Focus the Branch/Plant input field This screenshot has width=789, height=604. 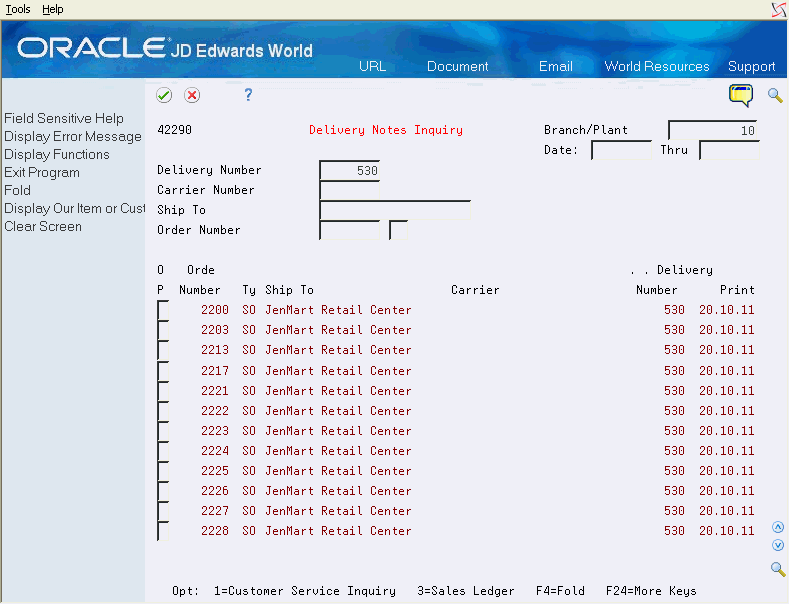(713, 130)
